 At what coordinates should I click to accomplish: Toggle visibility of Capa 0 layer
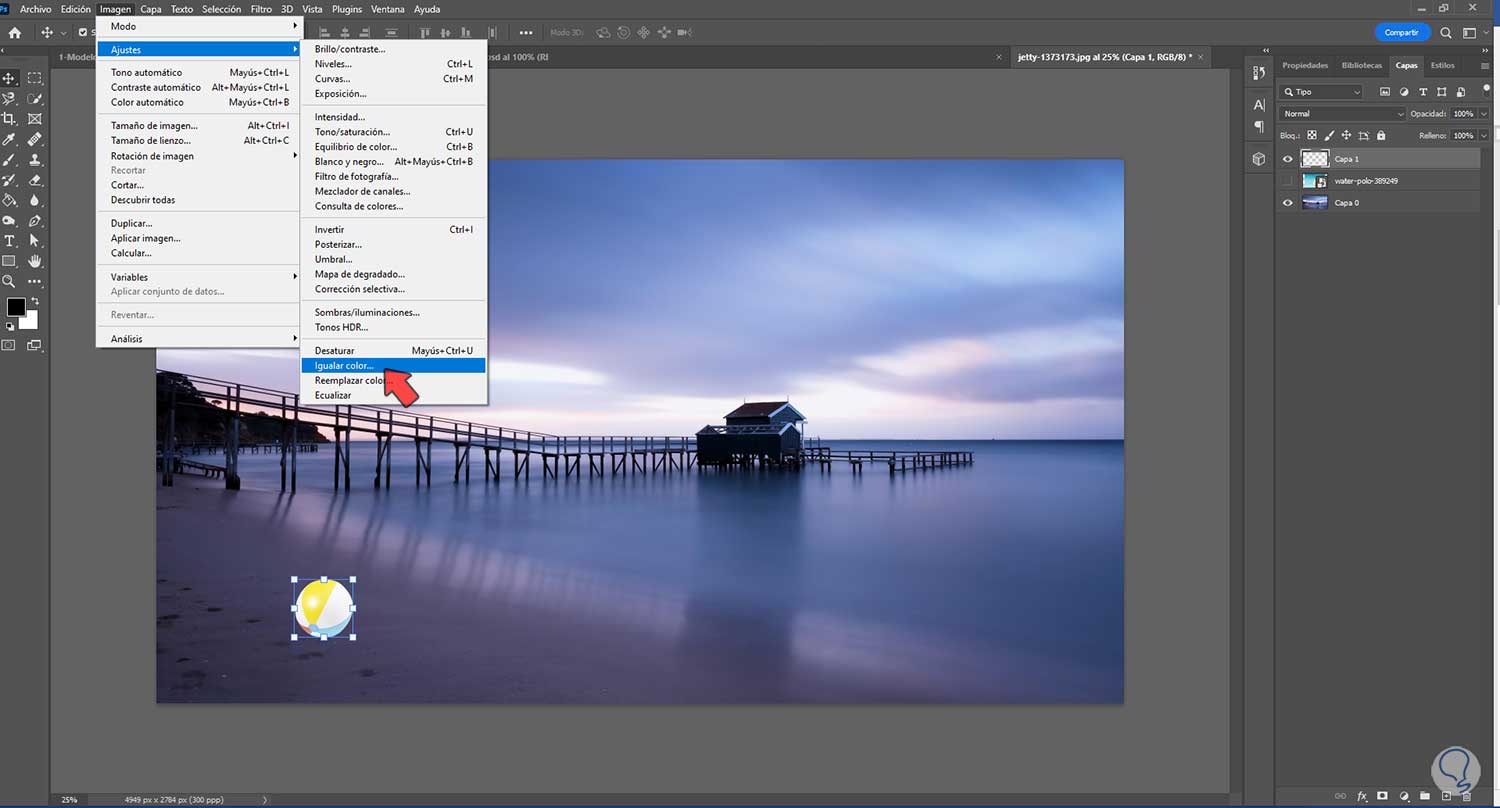click(1288, 203)
